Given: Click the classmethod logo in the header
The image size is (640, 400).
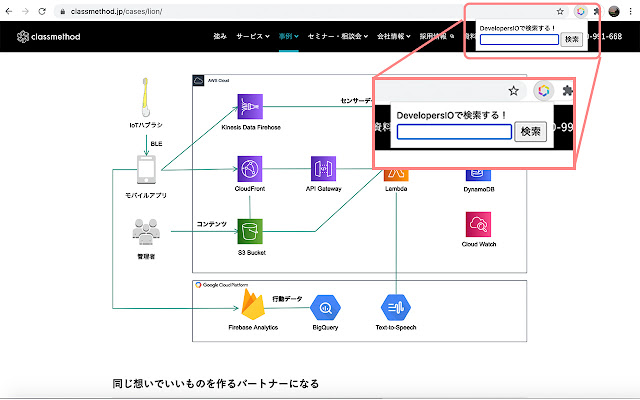Looking at the screenshot, I should [x=49, y=37].
